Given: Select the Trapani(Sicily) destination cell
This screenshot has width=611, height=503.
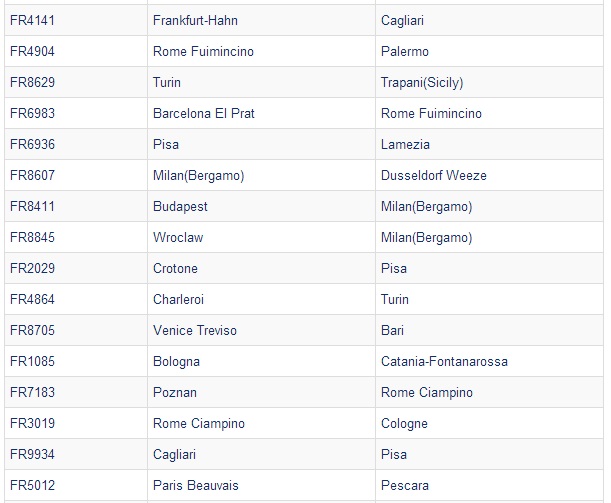Looking at the screenshot, I should [x=489, y=82].
